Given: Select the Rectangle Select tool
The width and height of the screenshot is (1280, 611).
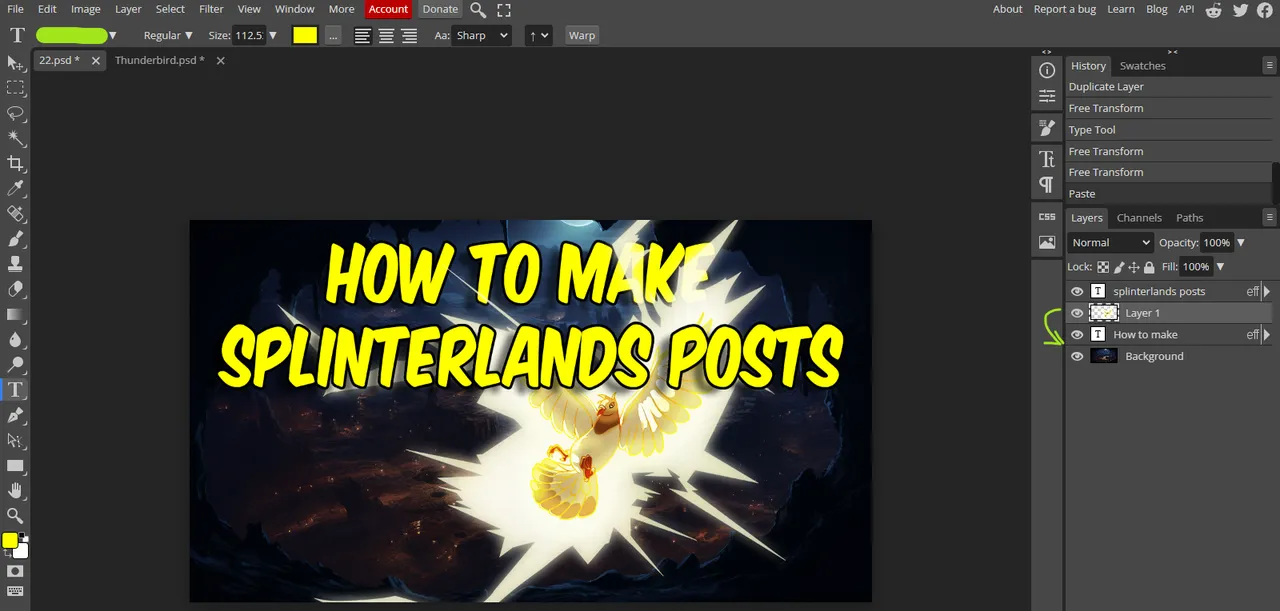Looking at the screenshot, I should point(15,88).
